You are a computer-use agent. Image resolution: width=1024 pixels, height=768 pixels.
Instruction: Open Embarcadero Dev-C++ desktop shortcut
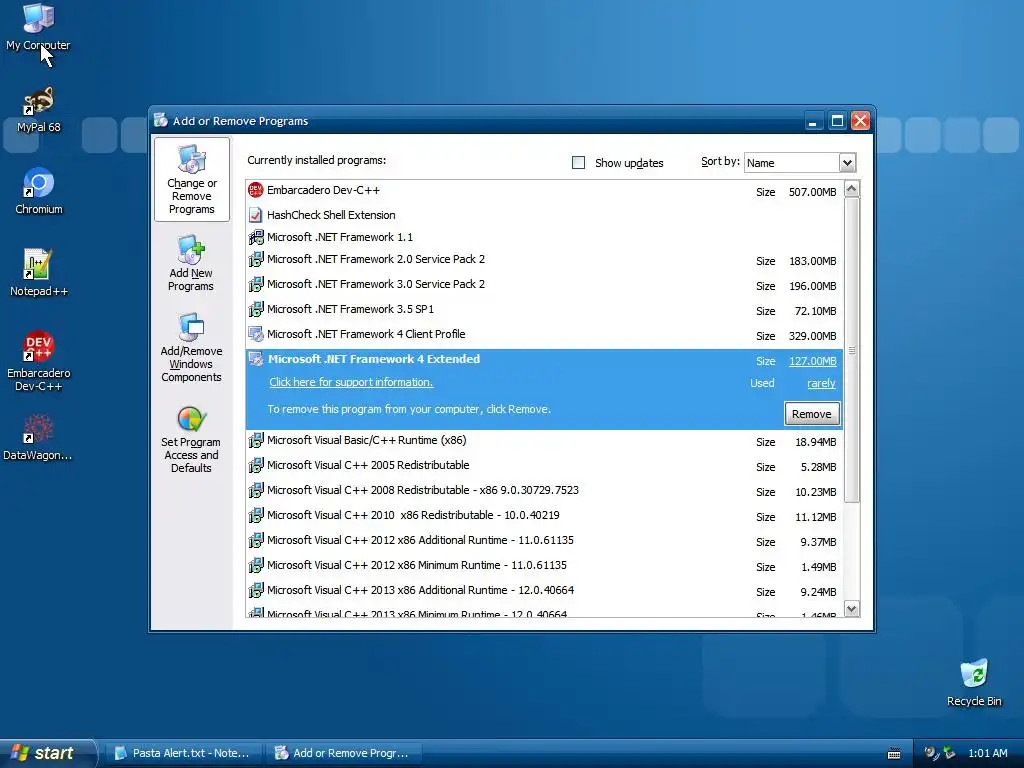[39, 361]
